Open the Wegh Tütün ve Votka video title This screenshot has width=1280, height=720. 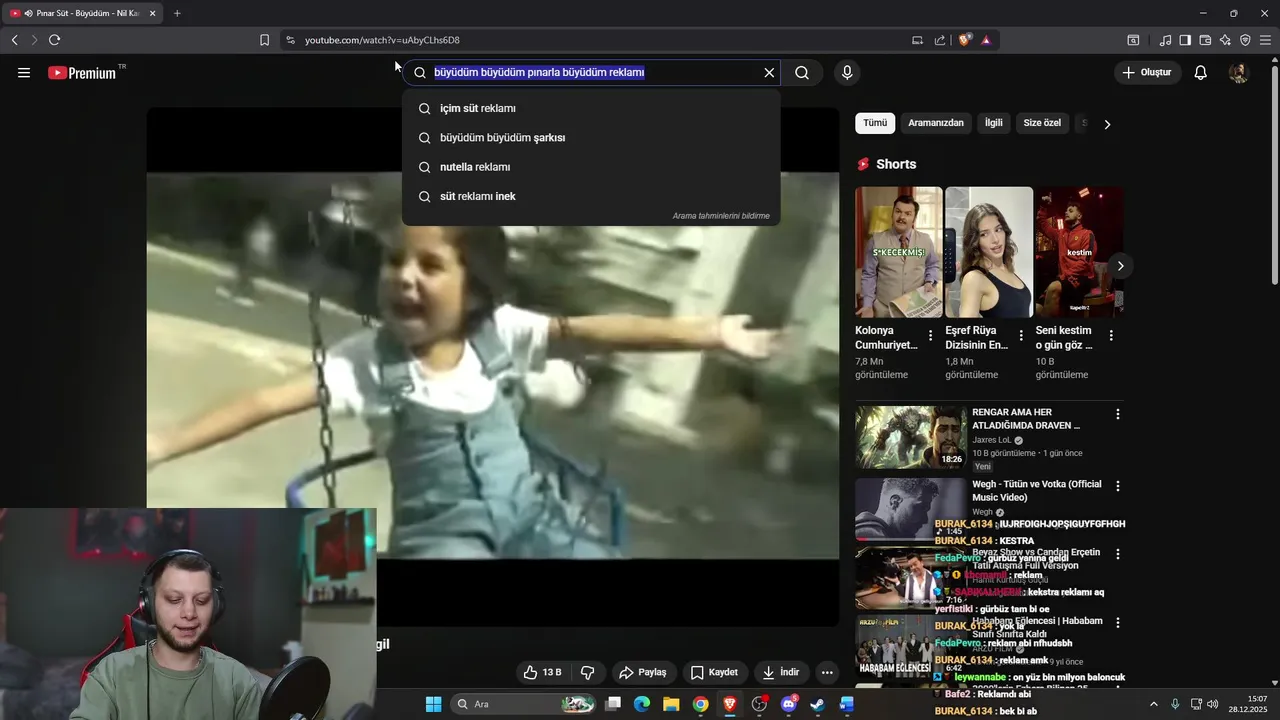click(1037, 491)
